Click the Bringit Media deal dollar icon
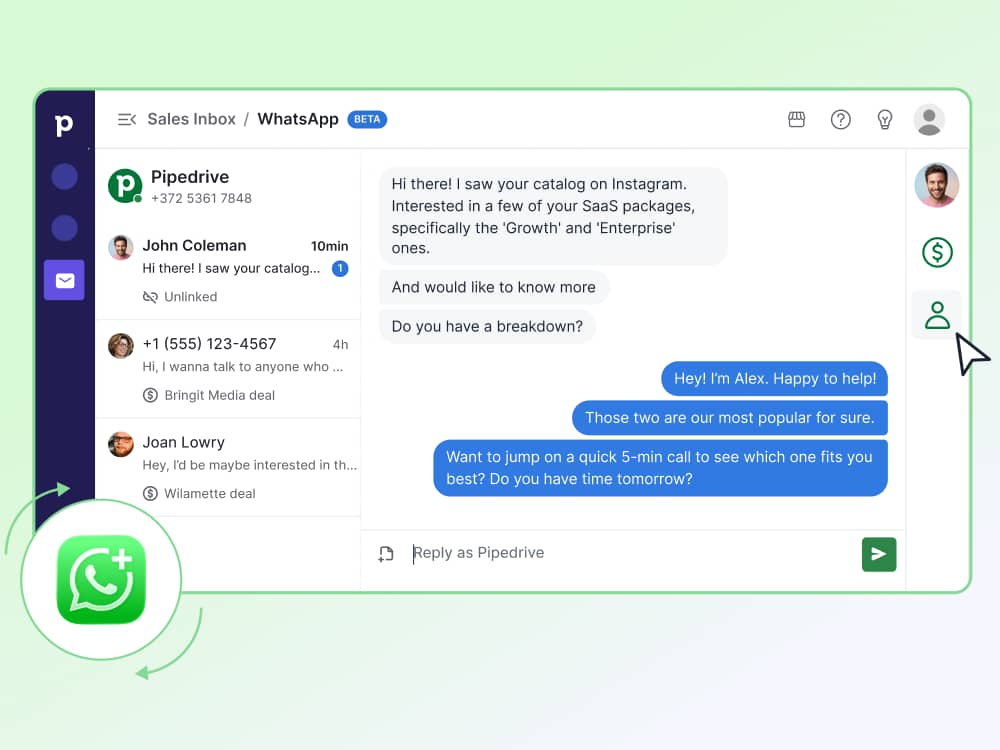Screen dimensions: 1000x750 (150, 395)
